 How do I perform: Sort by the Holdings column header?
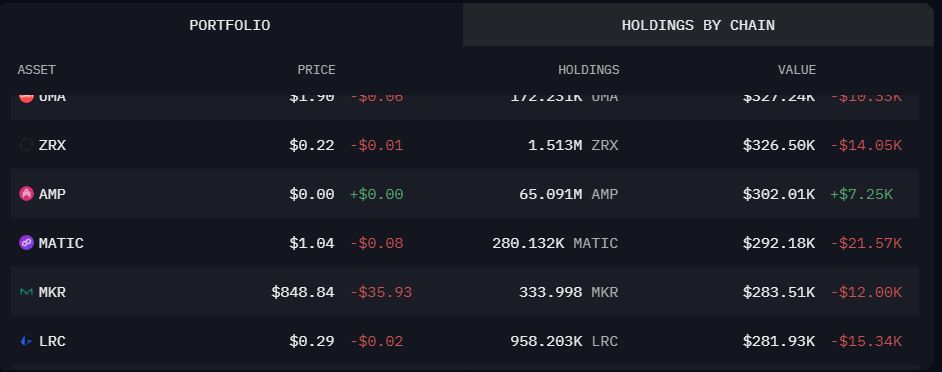pyautogui.click(x=589, y=70)
